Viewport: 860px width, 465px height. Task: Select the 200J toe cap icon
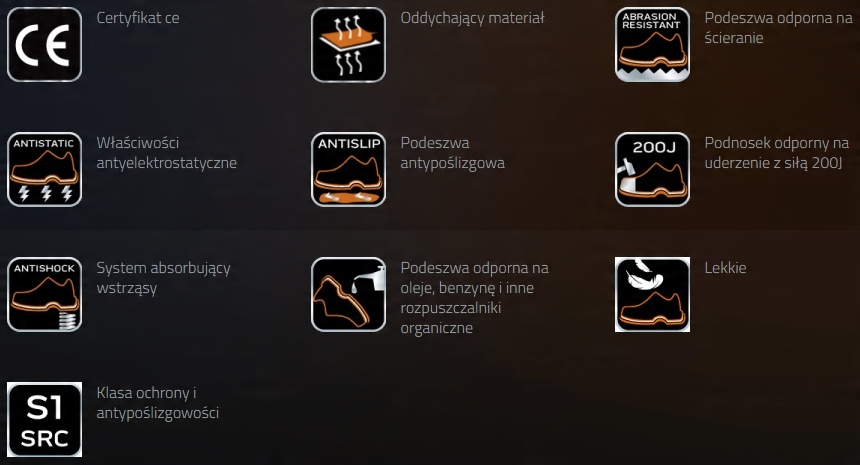click(652, 169)
